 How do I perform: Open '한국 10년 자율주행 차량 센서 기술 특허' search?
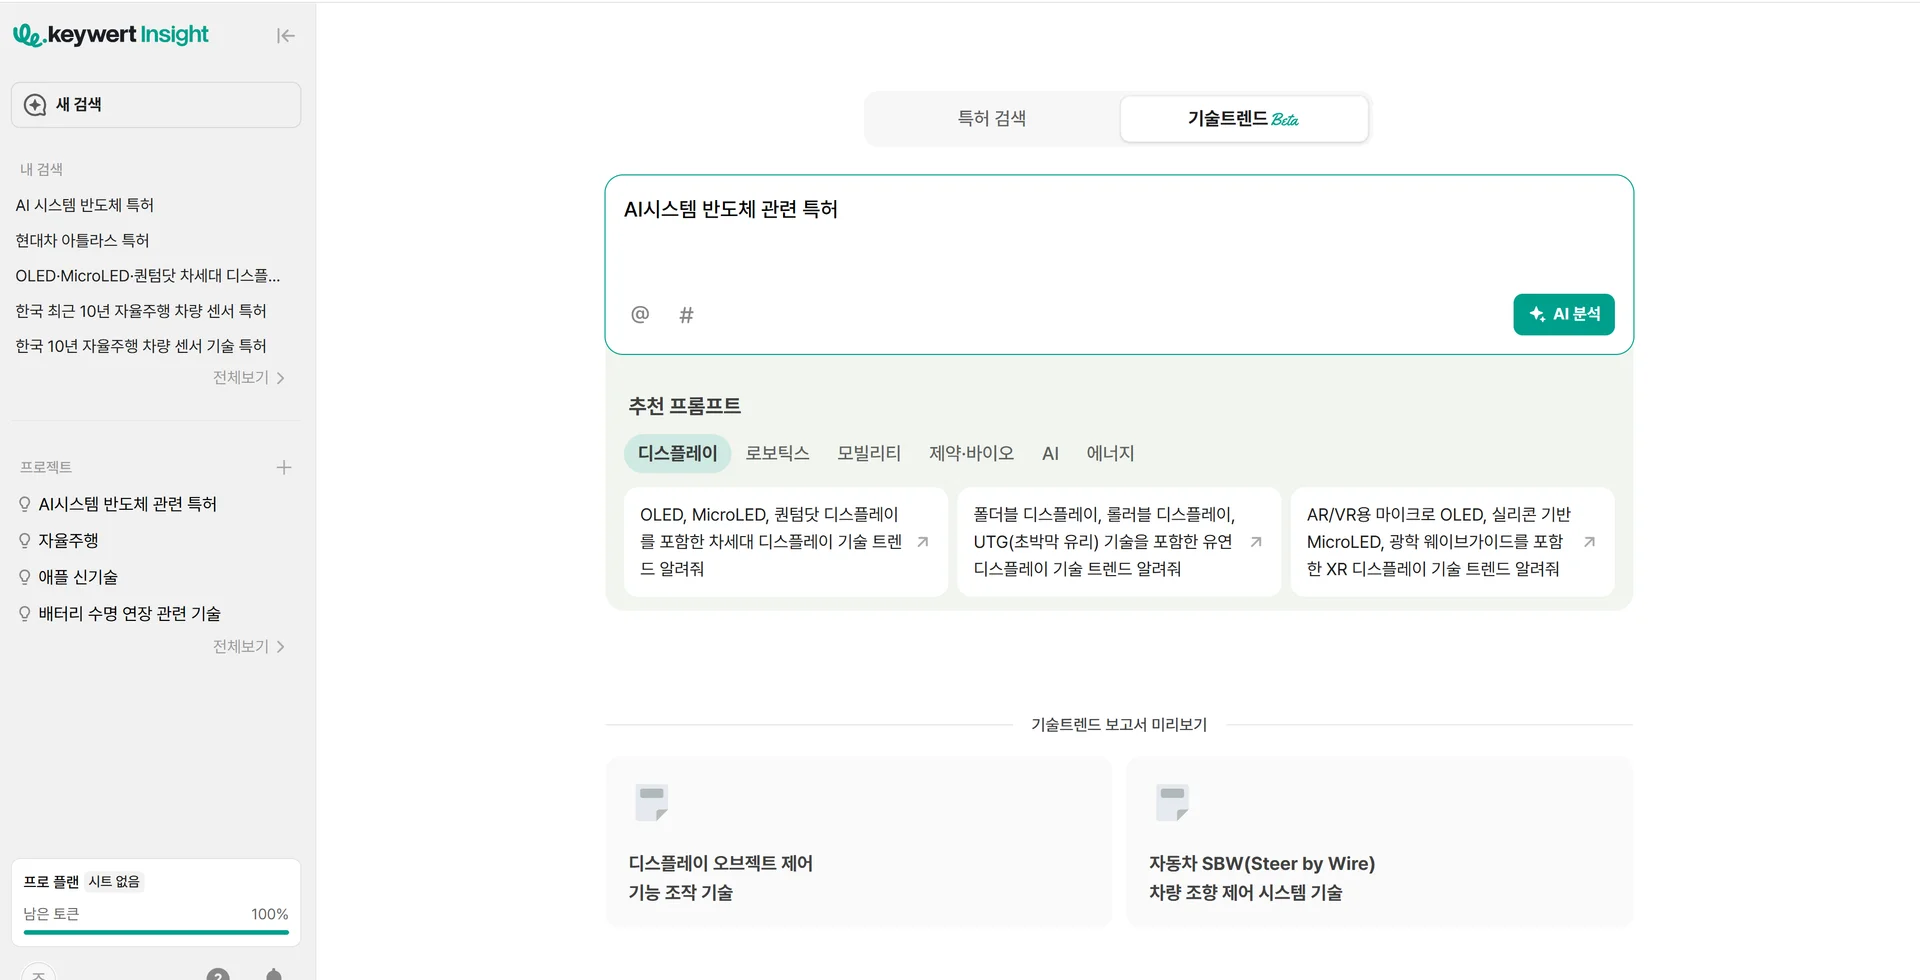(x=141, y=346)
